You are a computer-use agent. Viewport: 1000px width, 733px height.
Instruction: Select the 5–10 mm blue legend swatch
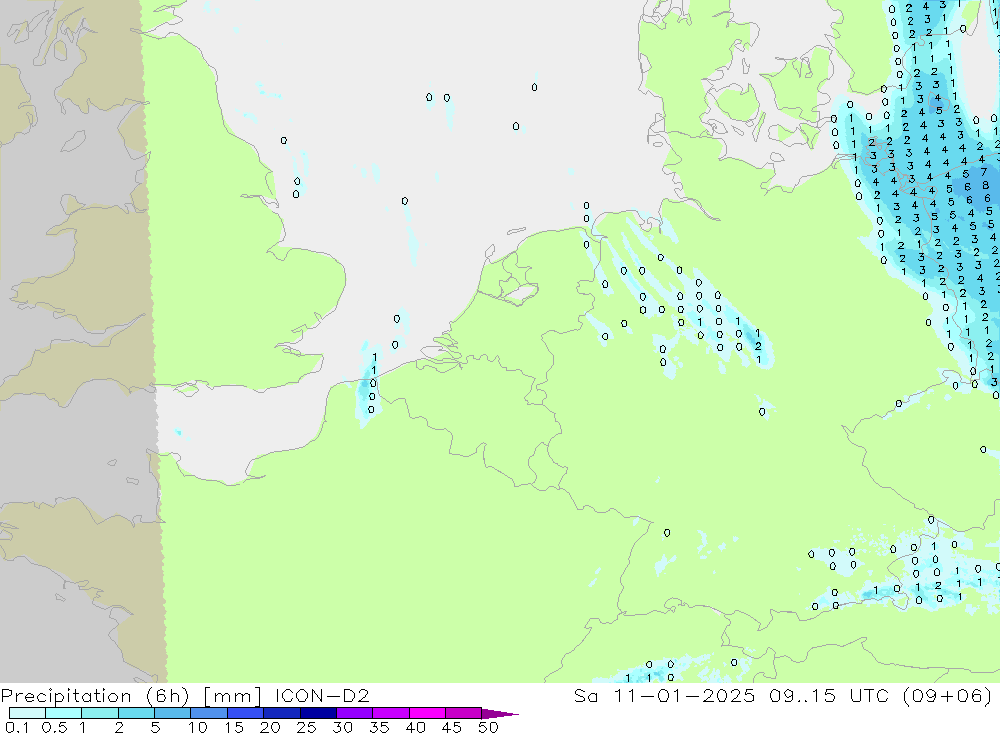(x=172, y=713)
